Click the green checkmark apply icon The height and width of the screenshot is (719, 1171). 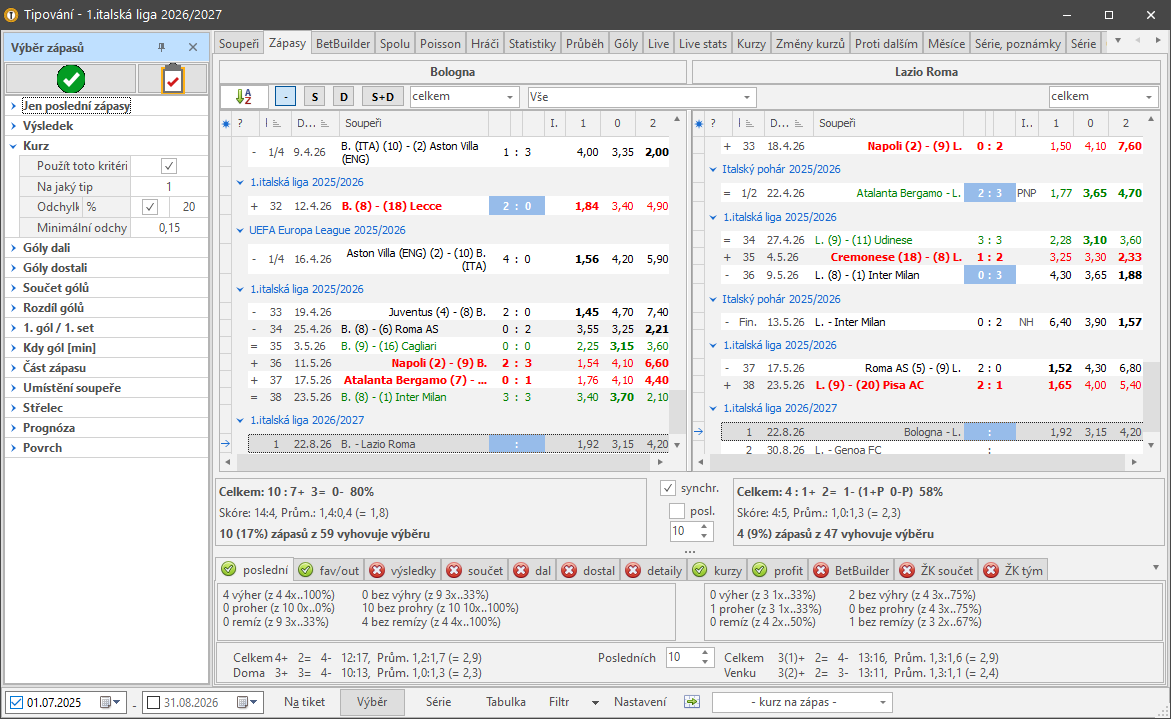(71, 78)
